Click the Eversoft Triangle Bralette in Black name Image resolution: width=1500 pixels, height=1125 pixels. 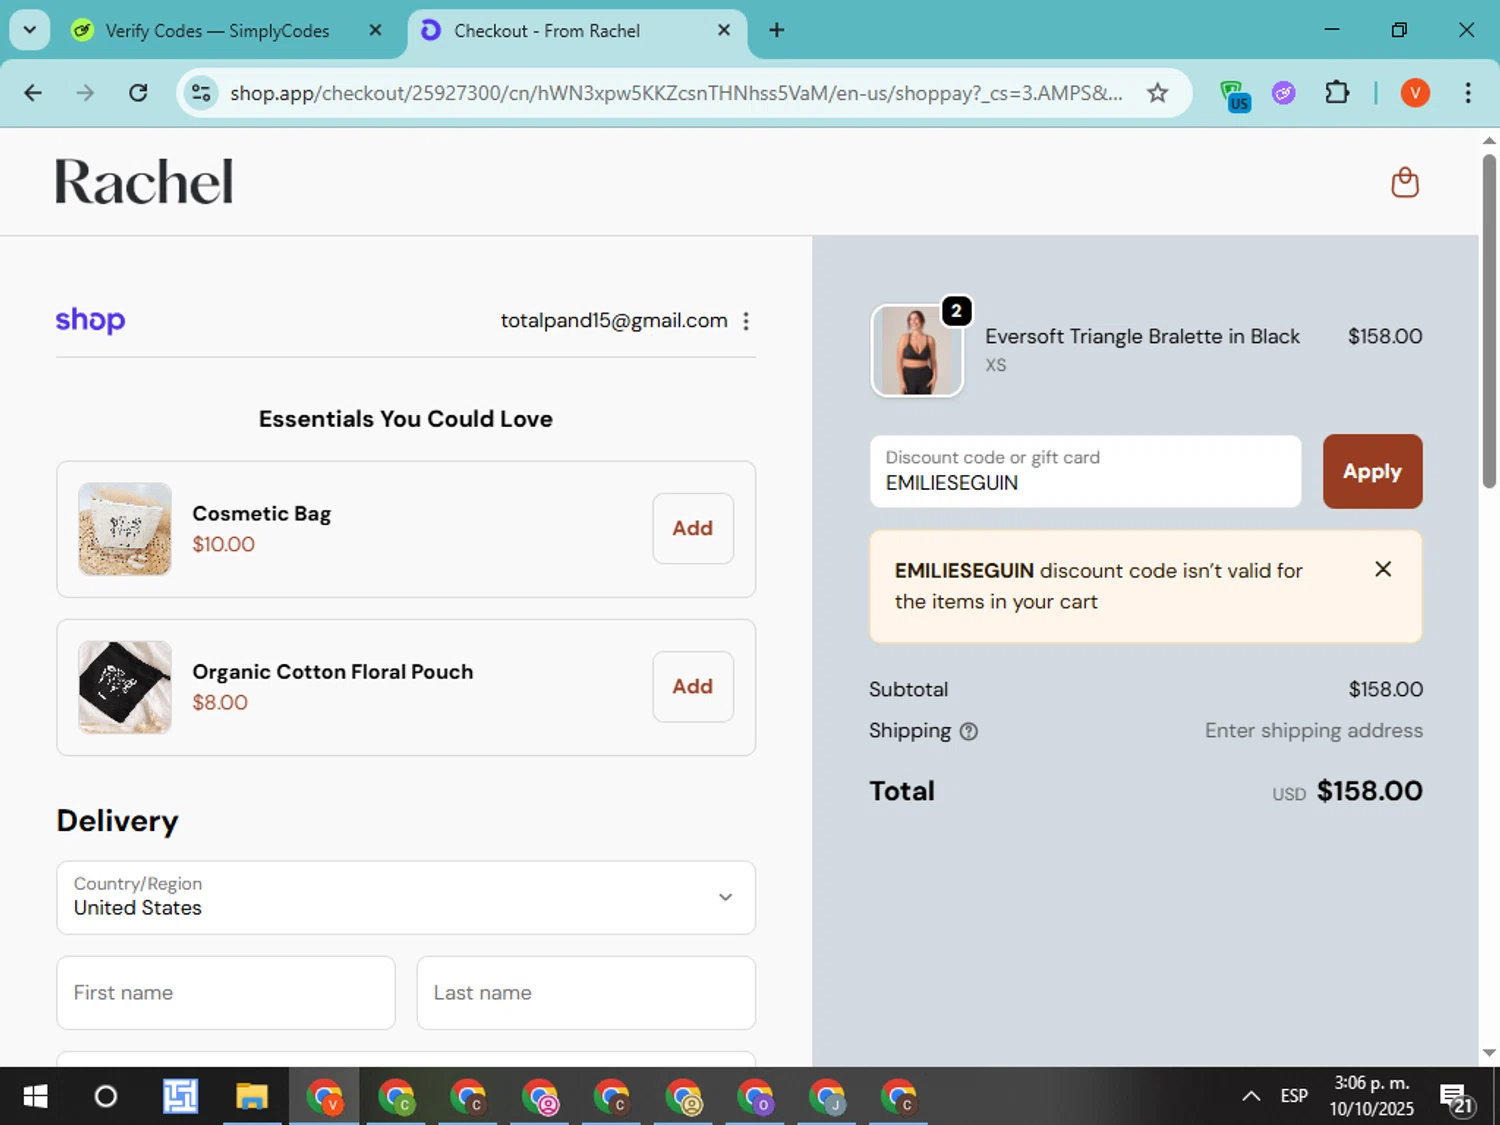pos(1142,336)
